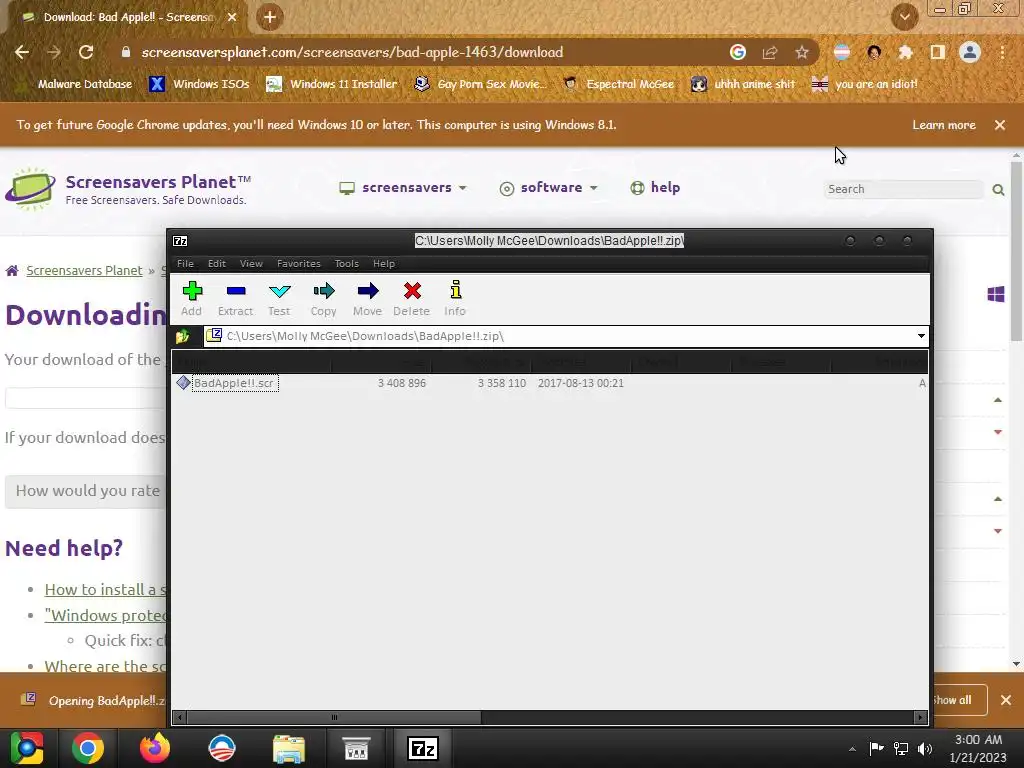Open the BadApple!!.zip download item
This screenshot has width=1024, height=768.
coord(91,700)
